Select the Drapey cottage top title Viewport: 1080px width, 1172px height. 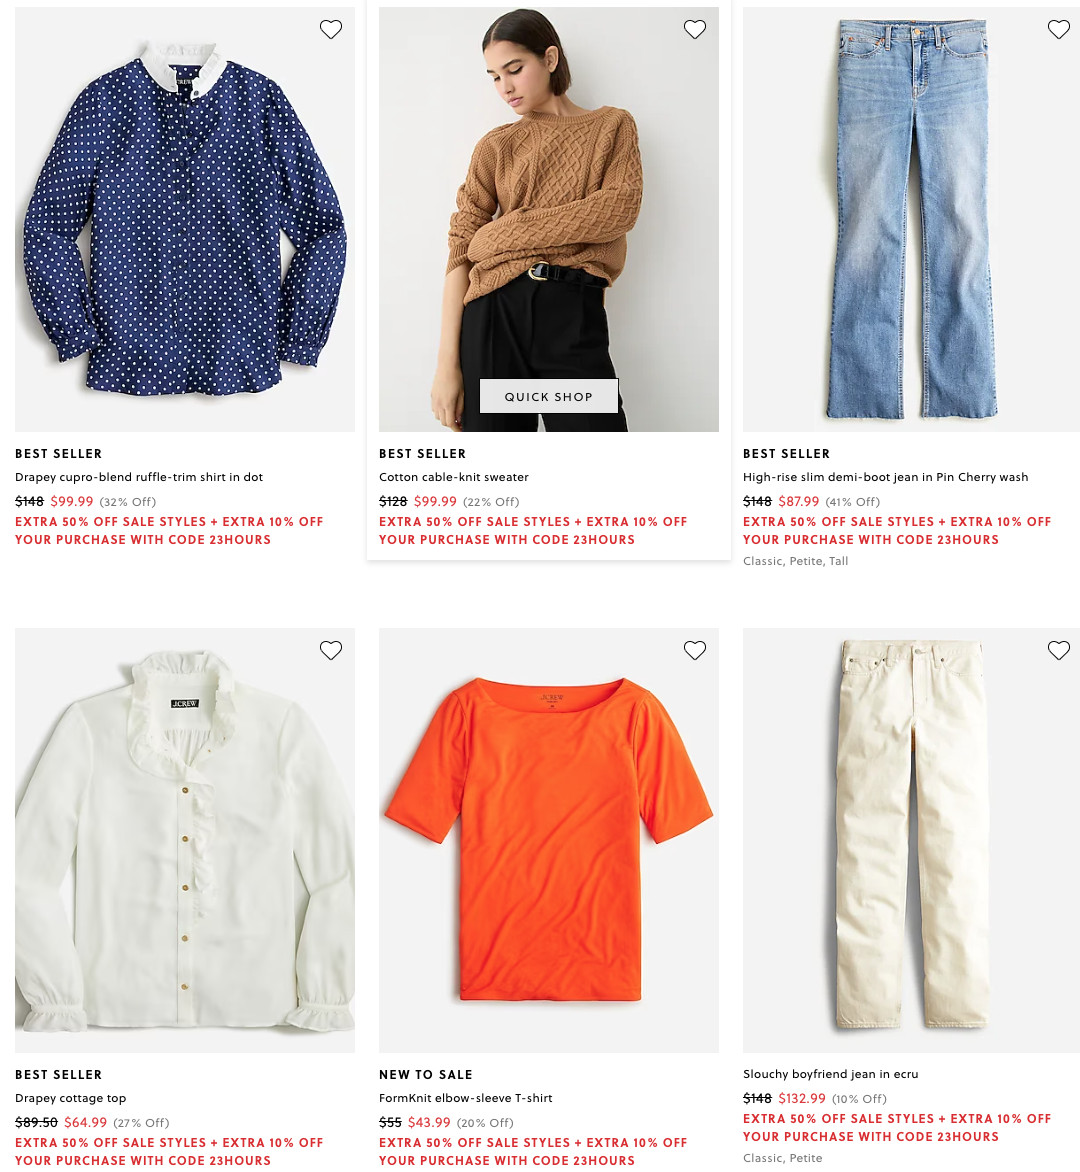pos(70,1098)
